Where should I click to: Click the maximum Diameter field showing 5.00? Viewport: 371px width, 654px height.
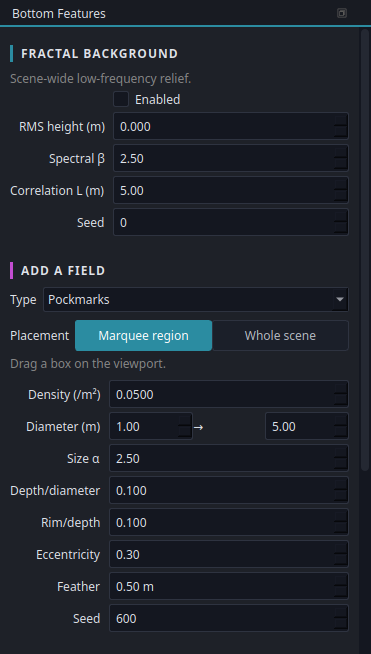click(307, 427)
